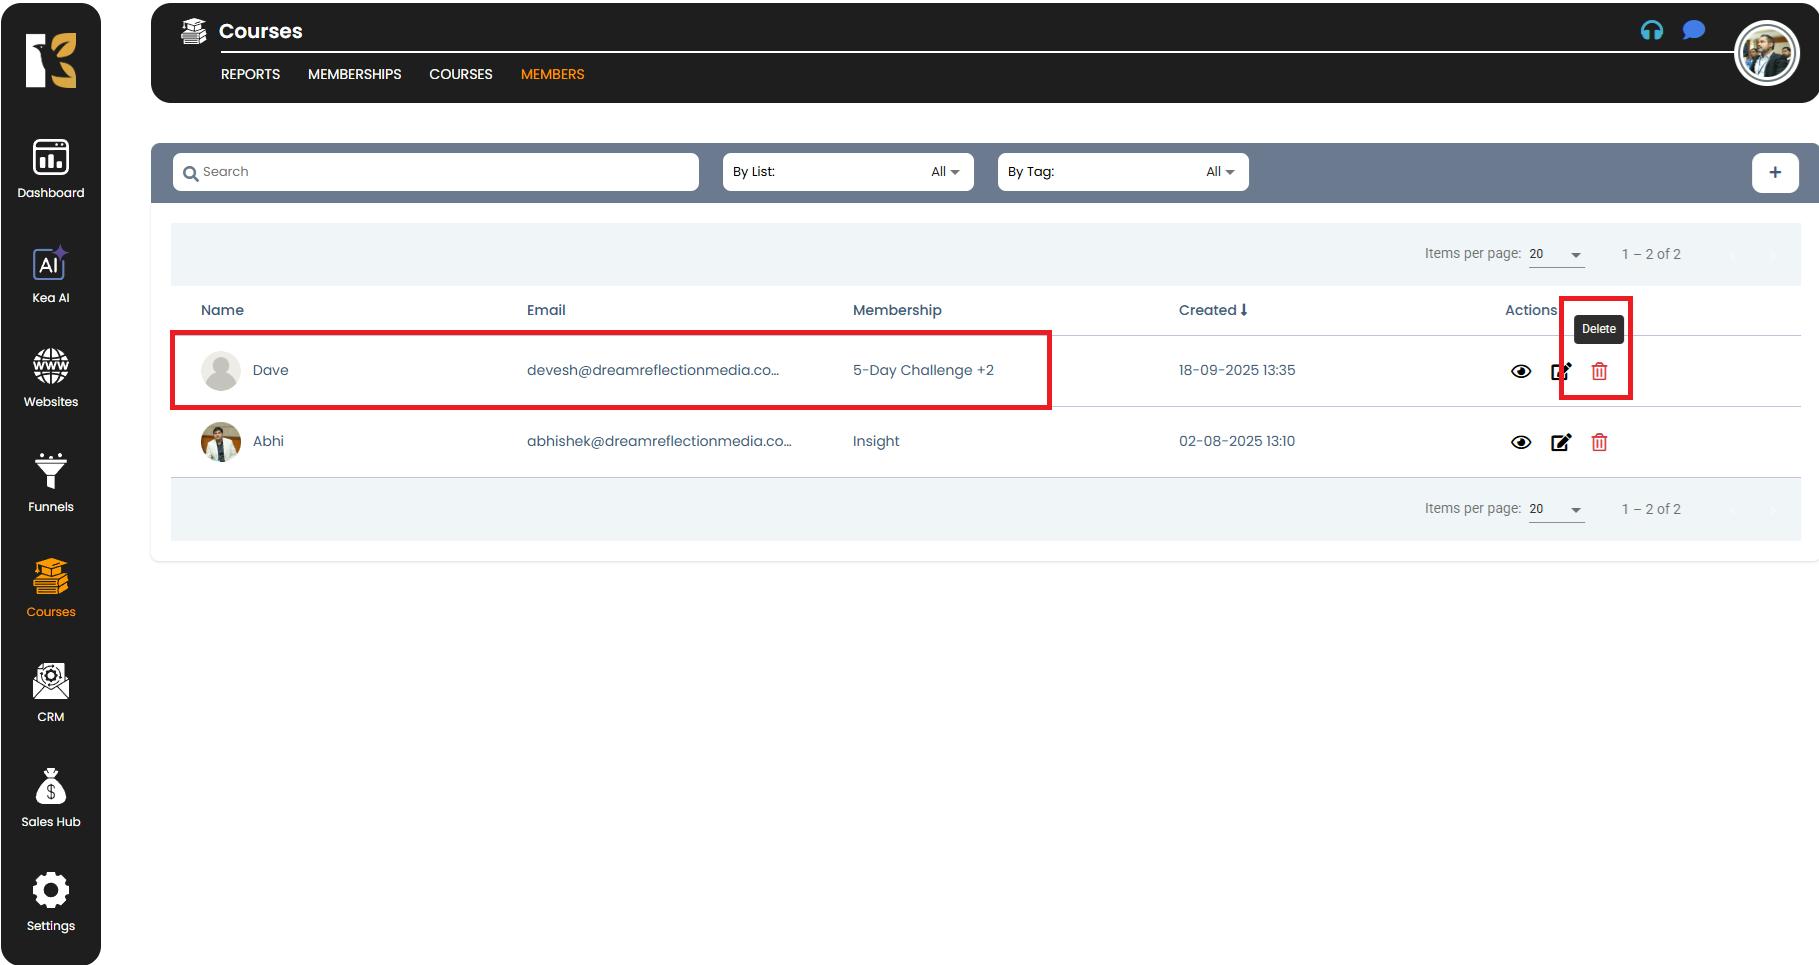
Task: Open the top Items per page dropdown
Action: click(1555, 255)
